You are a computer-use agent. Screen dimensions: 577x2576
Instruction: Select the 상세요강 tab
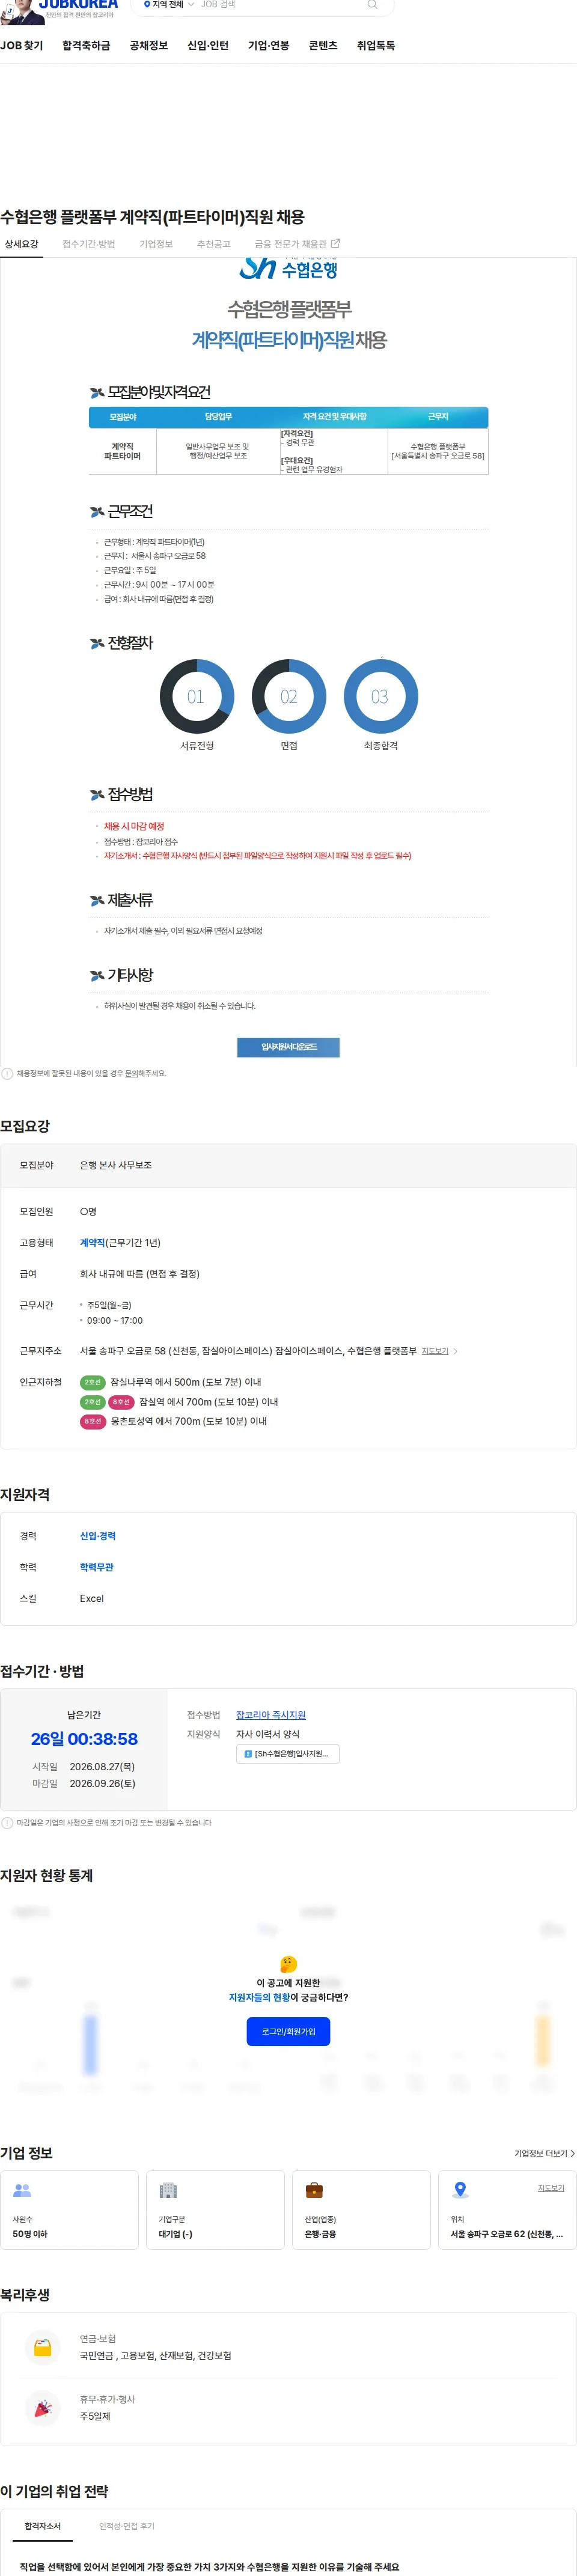[21, 244]
